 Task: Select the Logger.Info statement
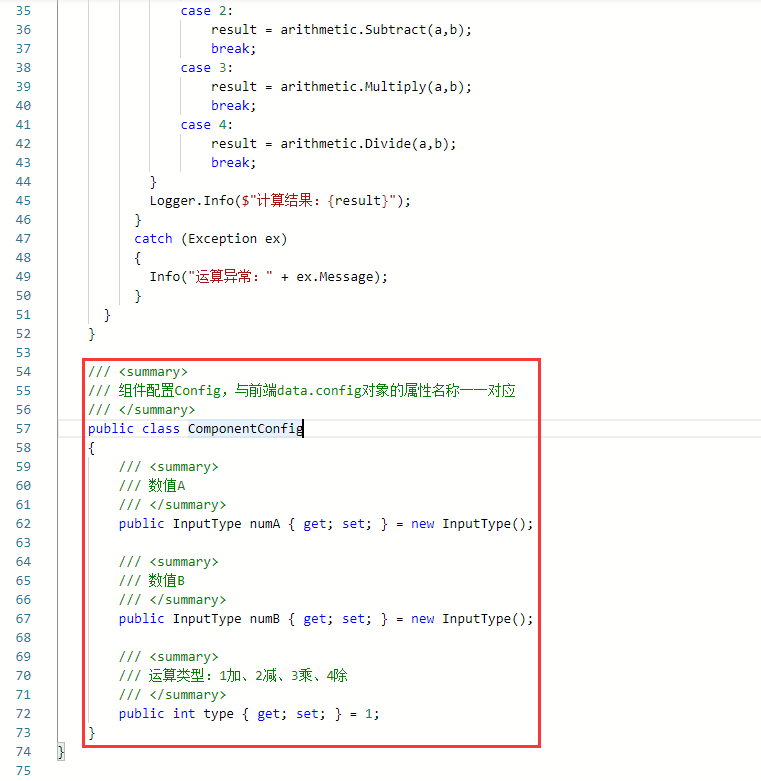280,201
